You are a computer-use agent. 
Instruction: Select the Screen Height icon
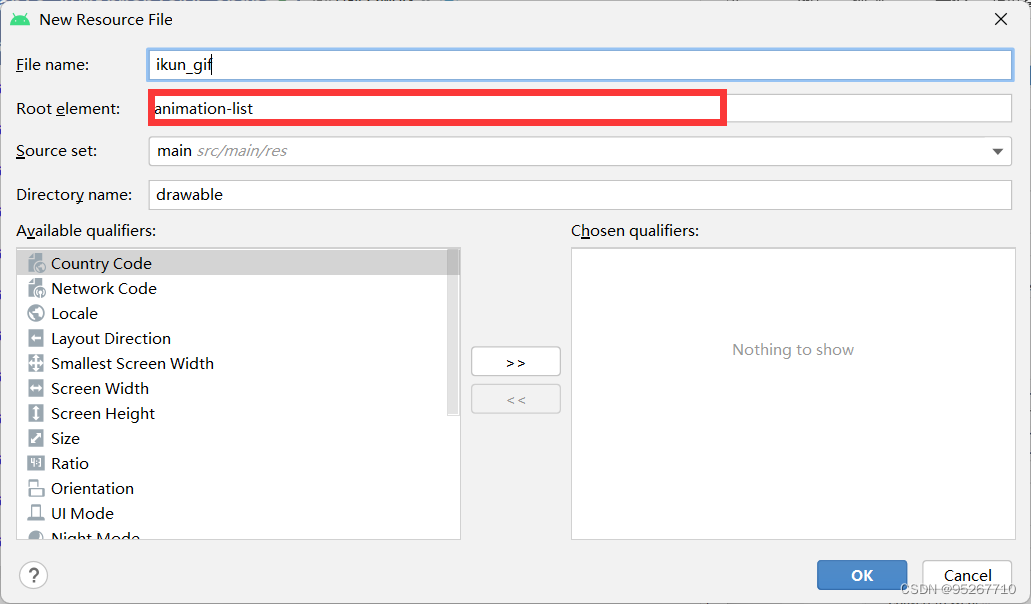click(36, 413)
